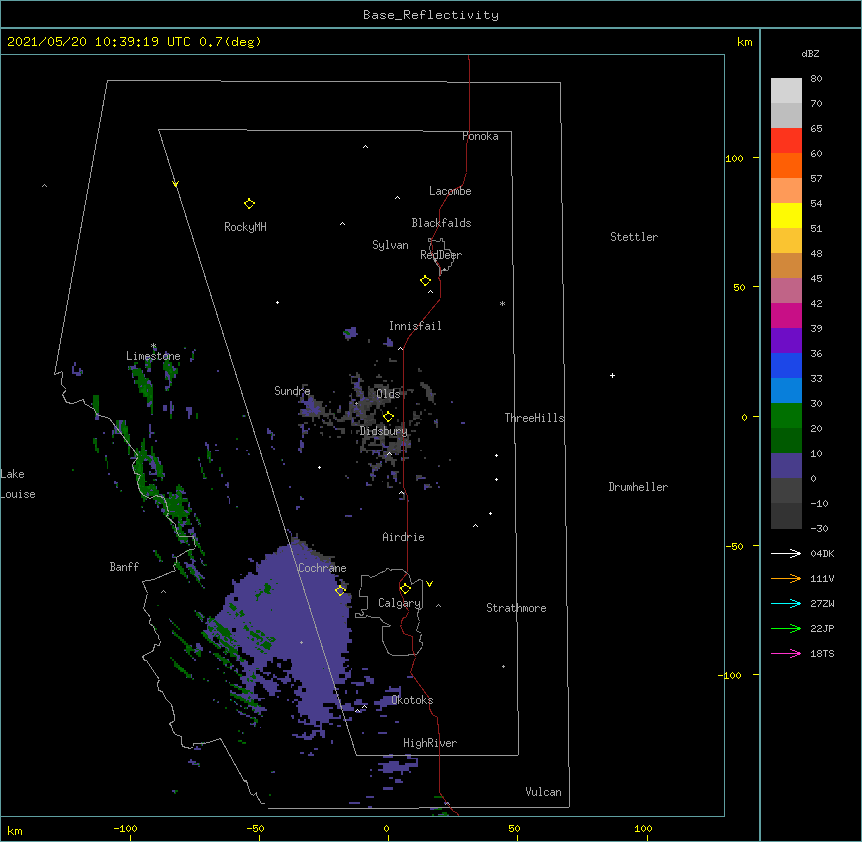The image size is (862, 842).
Task: Click the Stettler label
Action: 634,237
